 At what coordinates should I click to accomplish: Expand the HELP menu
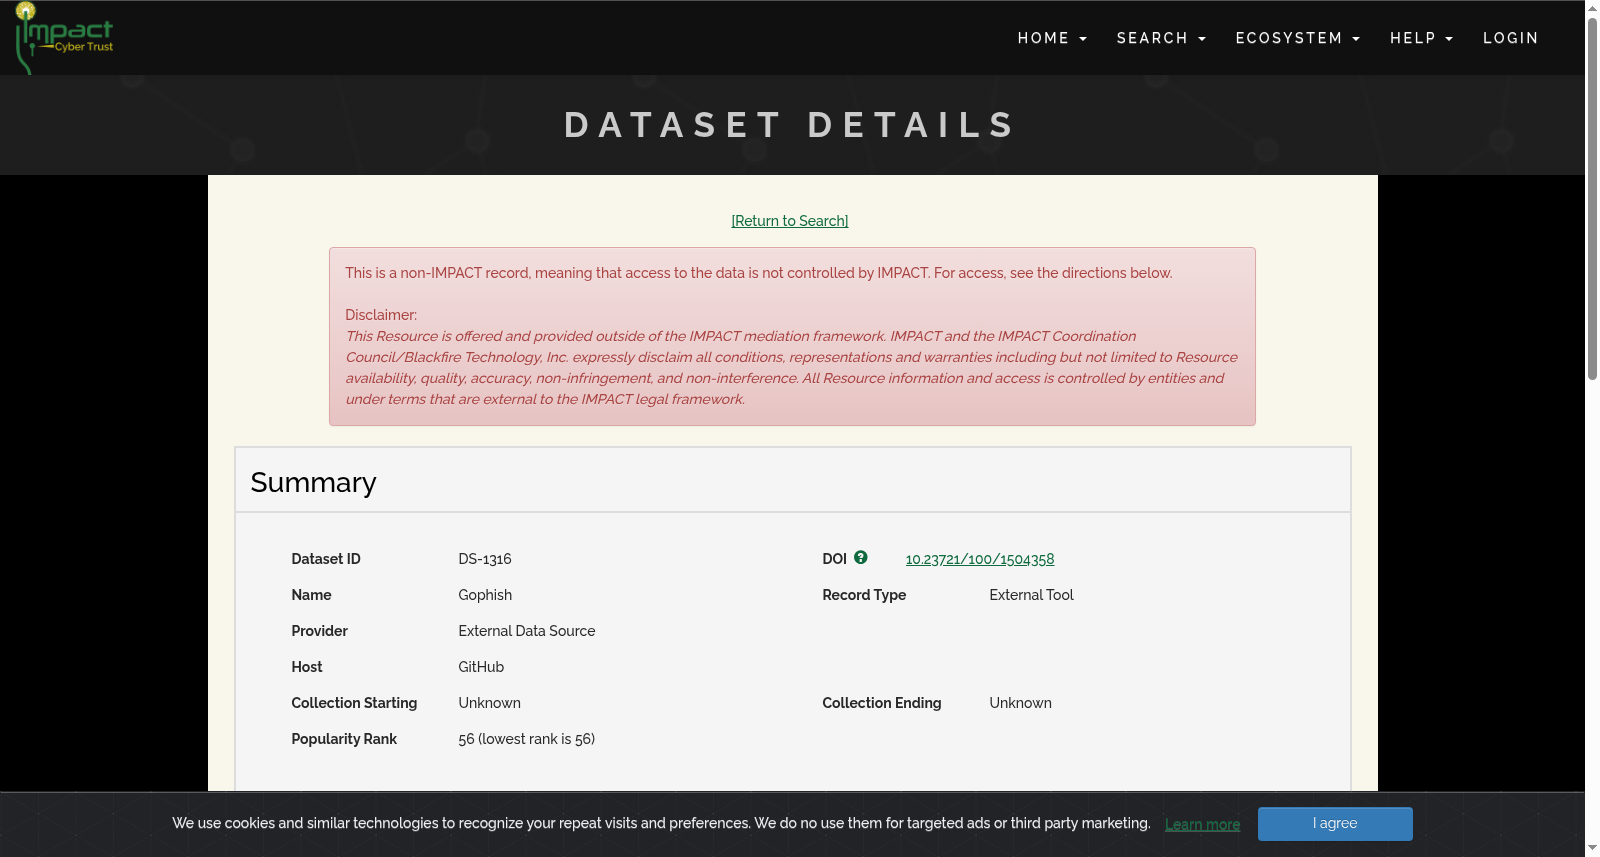[x=1421, y=38]
